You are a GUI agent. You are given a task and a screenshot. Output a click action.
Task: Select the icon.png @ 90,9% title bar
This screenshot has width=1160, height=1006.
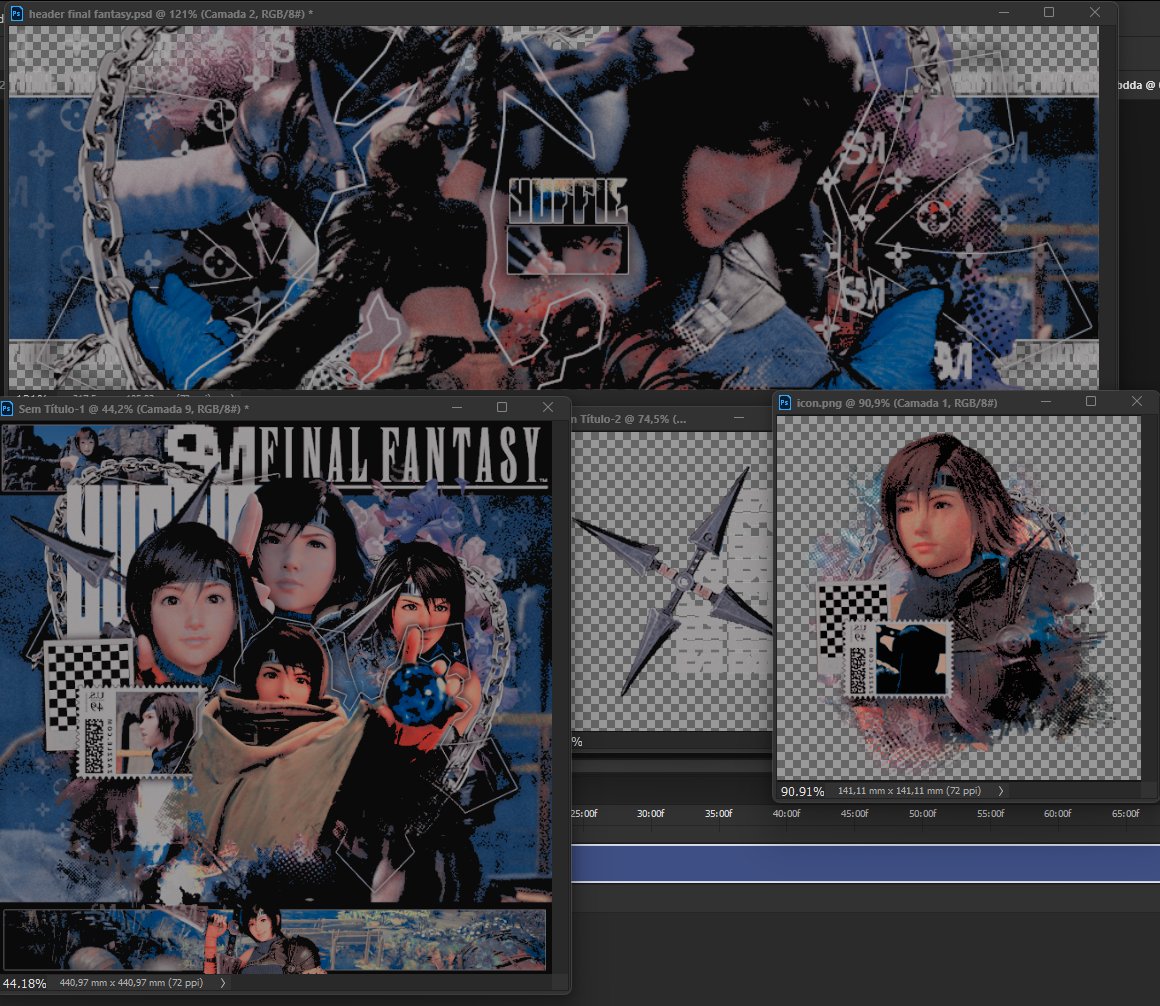point(897,402)
